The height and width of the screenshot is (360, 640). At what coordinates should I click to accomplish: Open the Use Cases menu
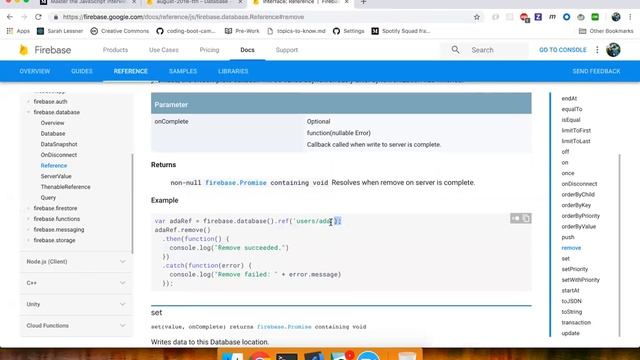point(164,50)
